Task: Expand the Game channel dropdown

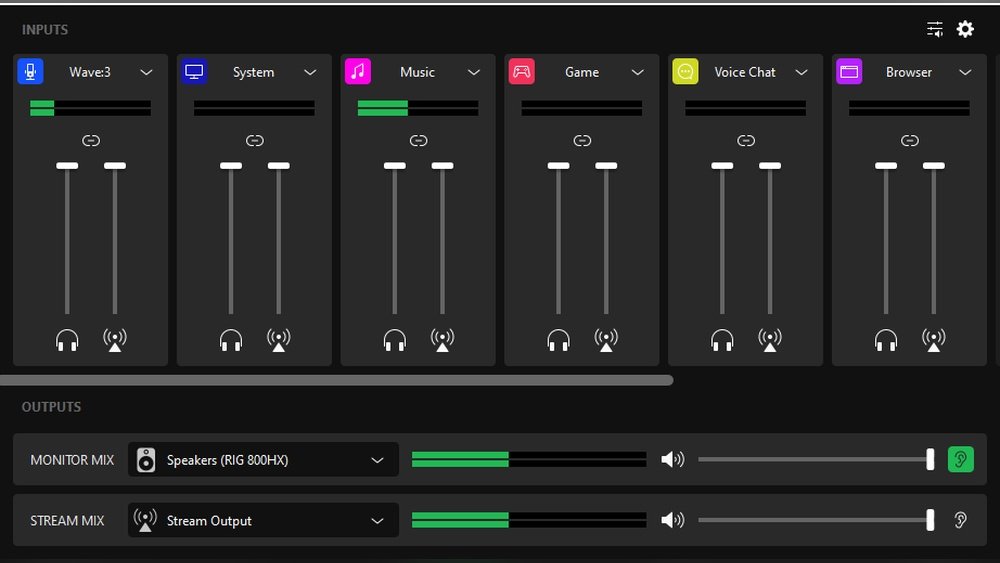Action: [637, 72]
